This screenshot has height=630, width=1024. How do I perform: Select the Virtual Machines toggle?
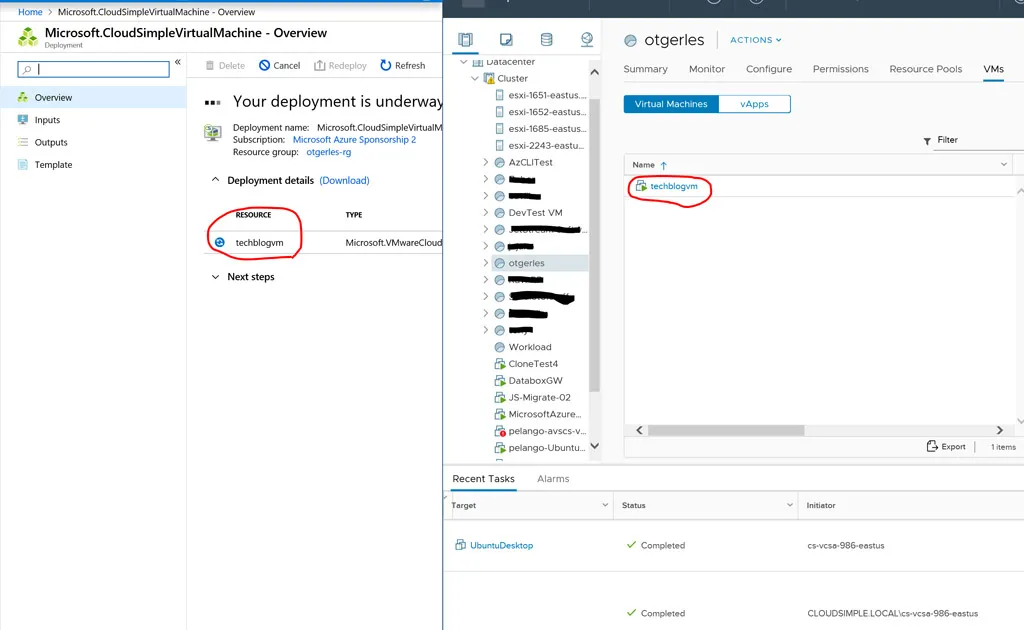click(x=671, y=104)
